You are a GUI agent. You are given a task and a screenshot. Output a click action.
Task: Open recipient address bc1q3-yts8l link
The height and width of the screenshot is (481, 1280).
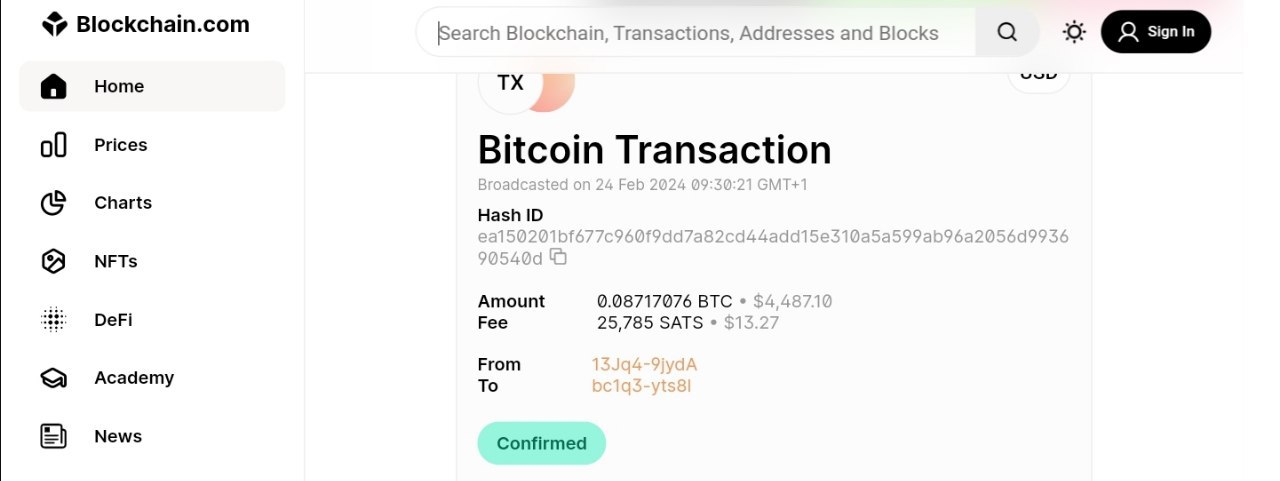(x=641, y=386)
